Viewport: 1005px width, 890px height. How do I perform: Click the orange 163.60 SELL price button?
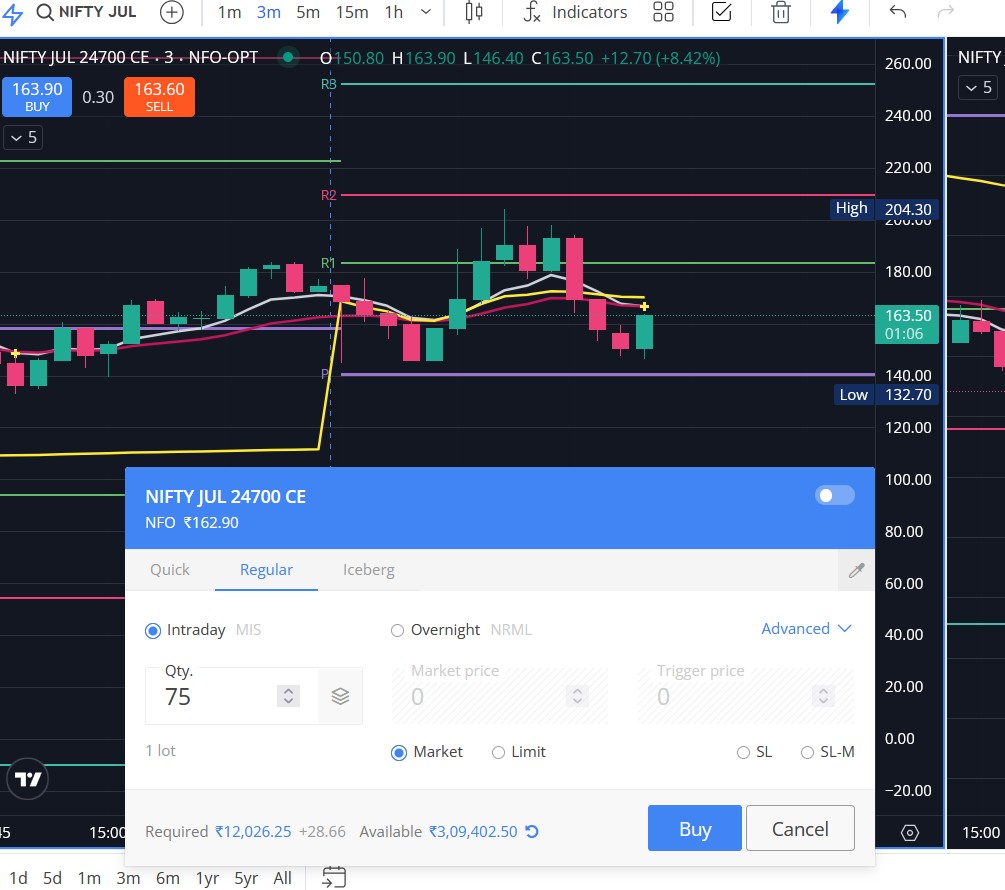pyautogui.click(x=159, y=97)
